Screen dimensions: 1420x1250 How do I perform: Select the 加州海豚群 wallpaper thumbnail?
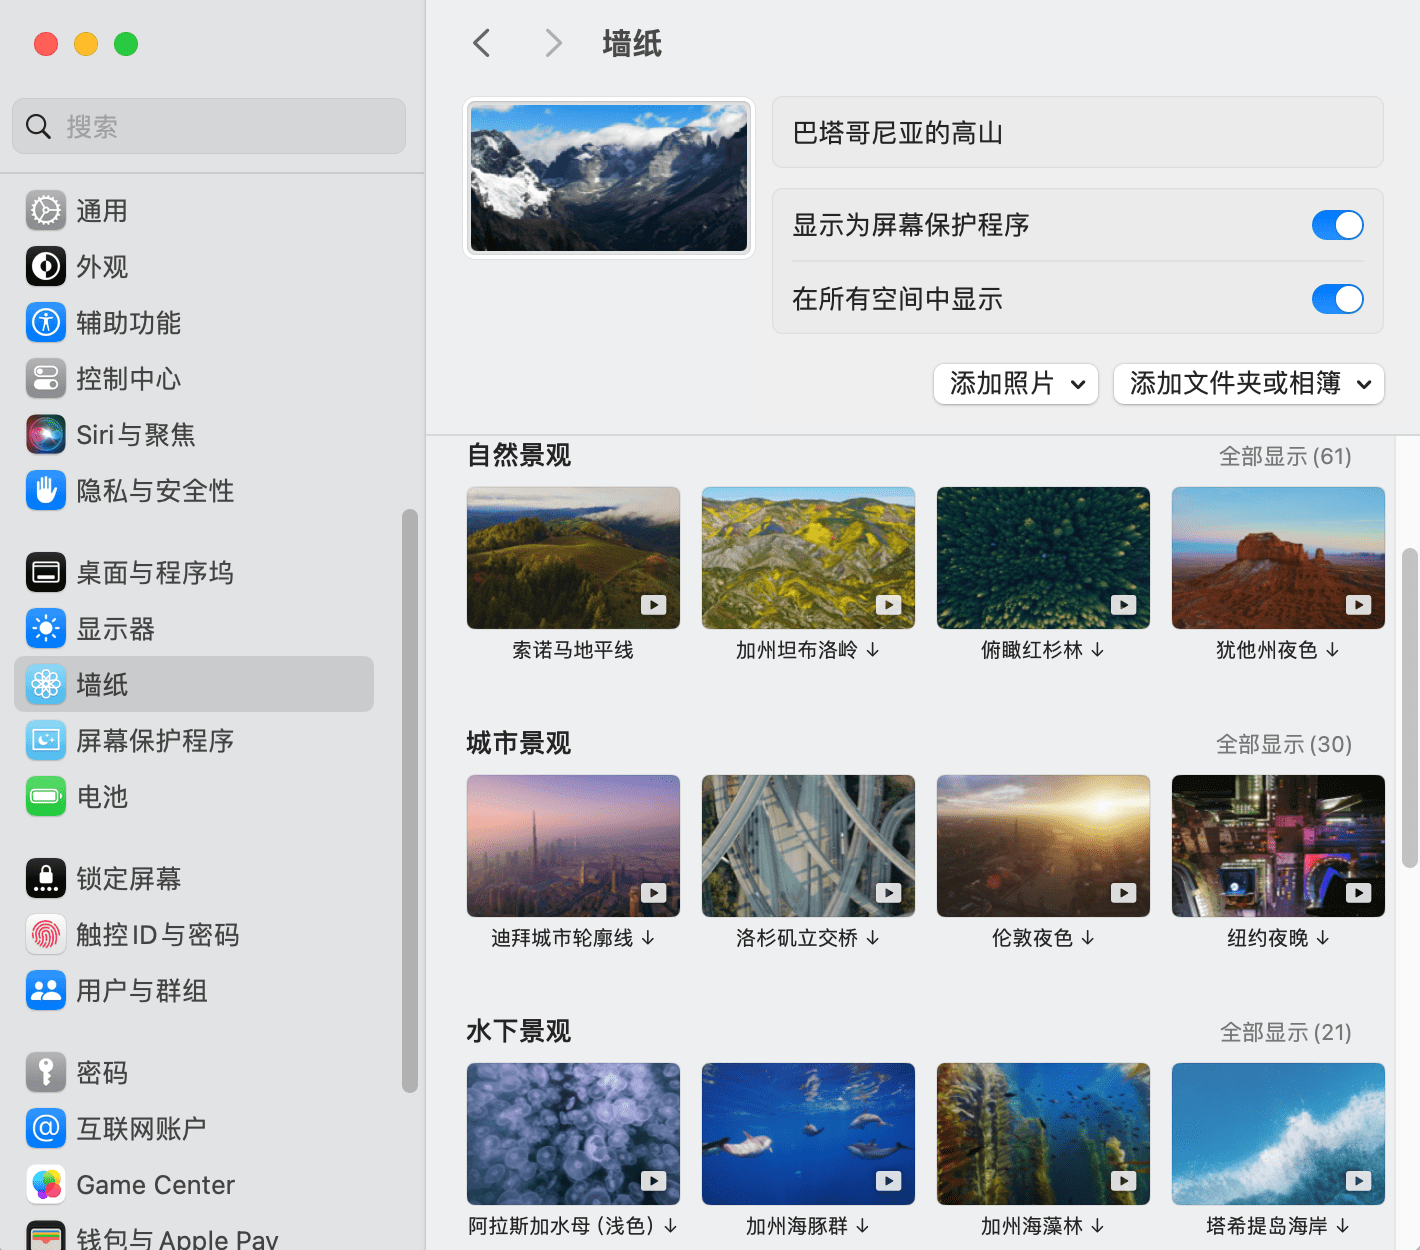pyautogui.click(x=808, y=1134)
